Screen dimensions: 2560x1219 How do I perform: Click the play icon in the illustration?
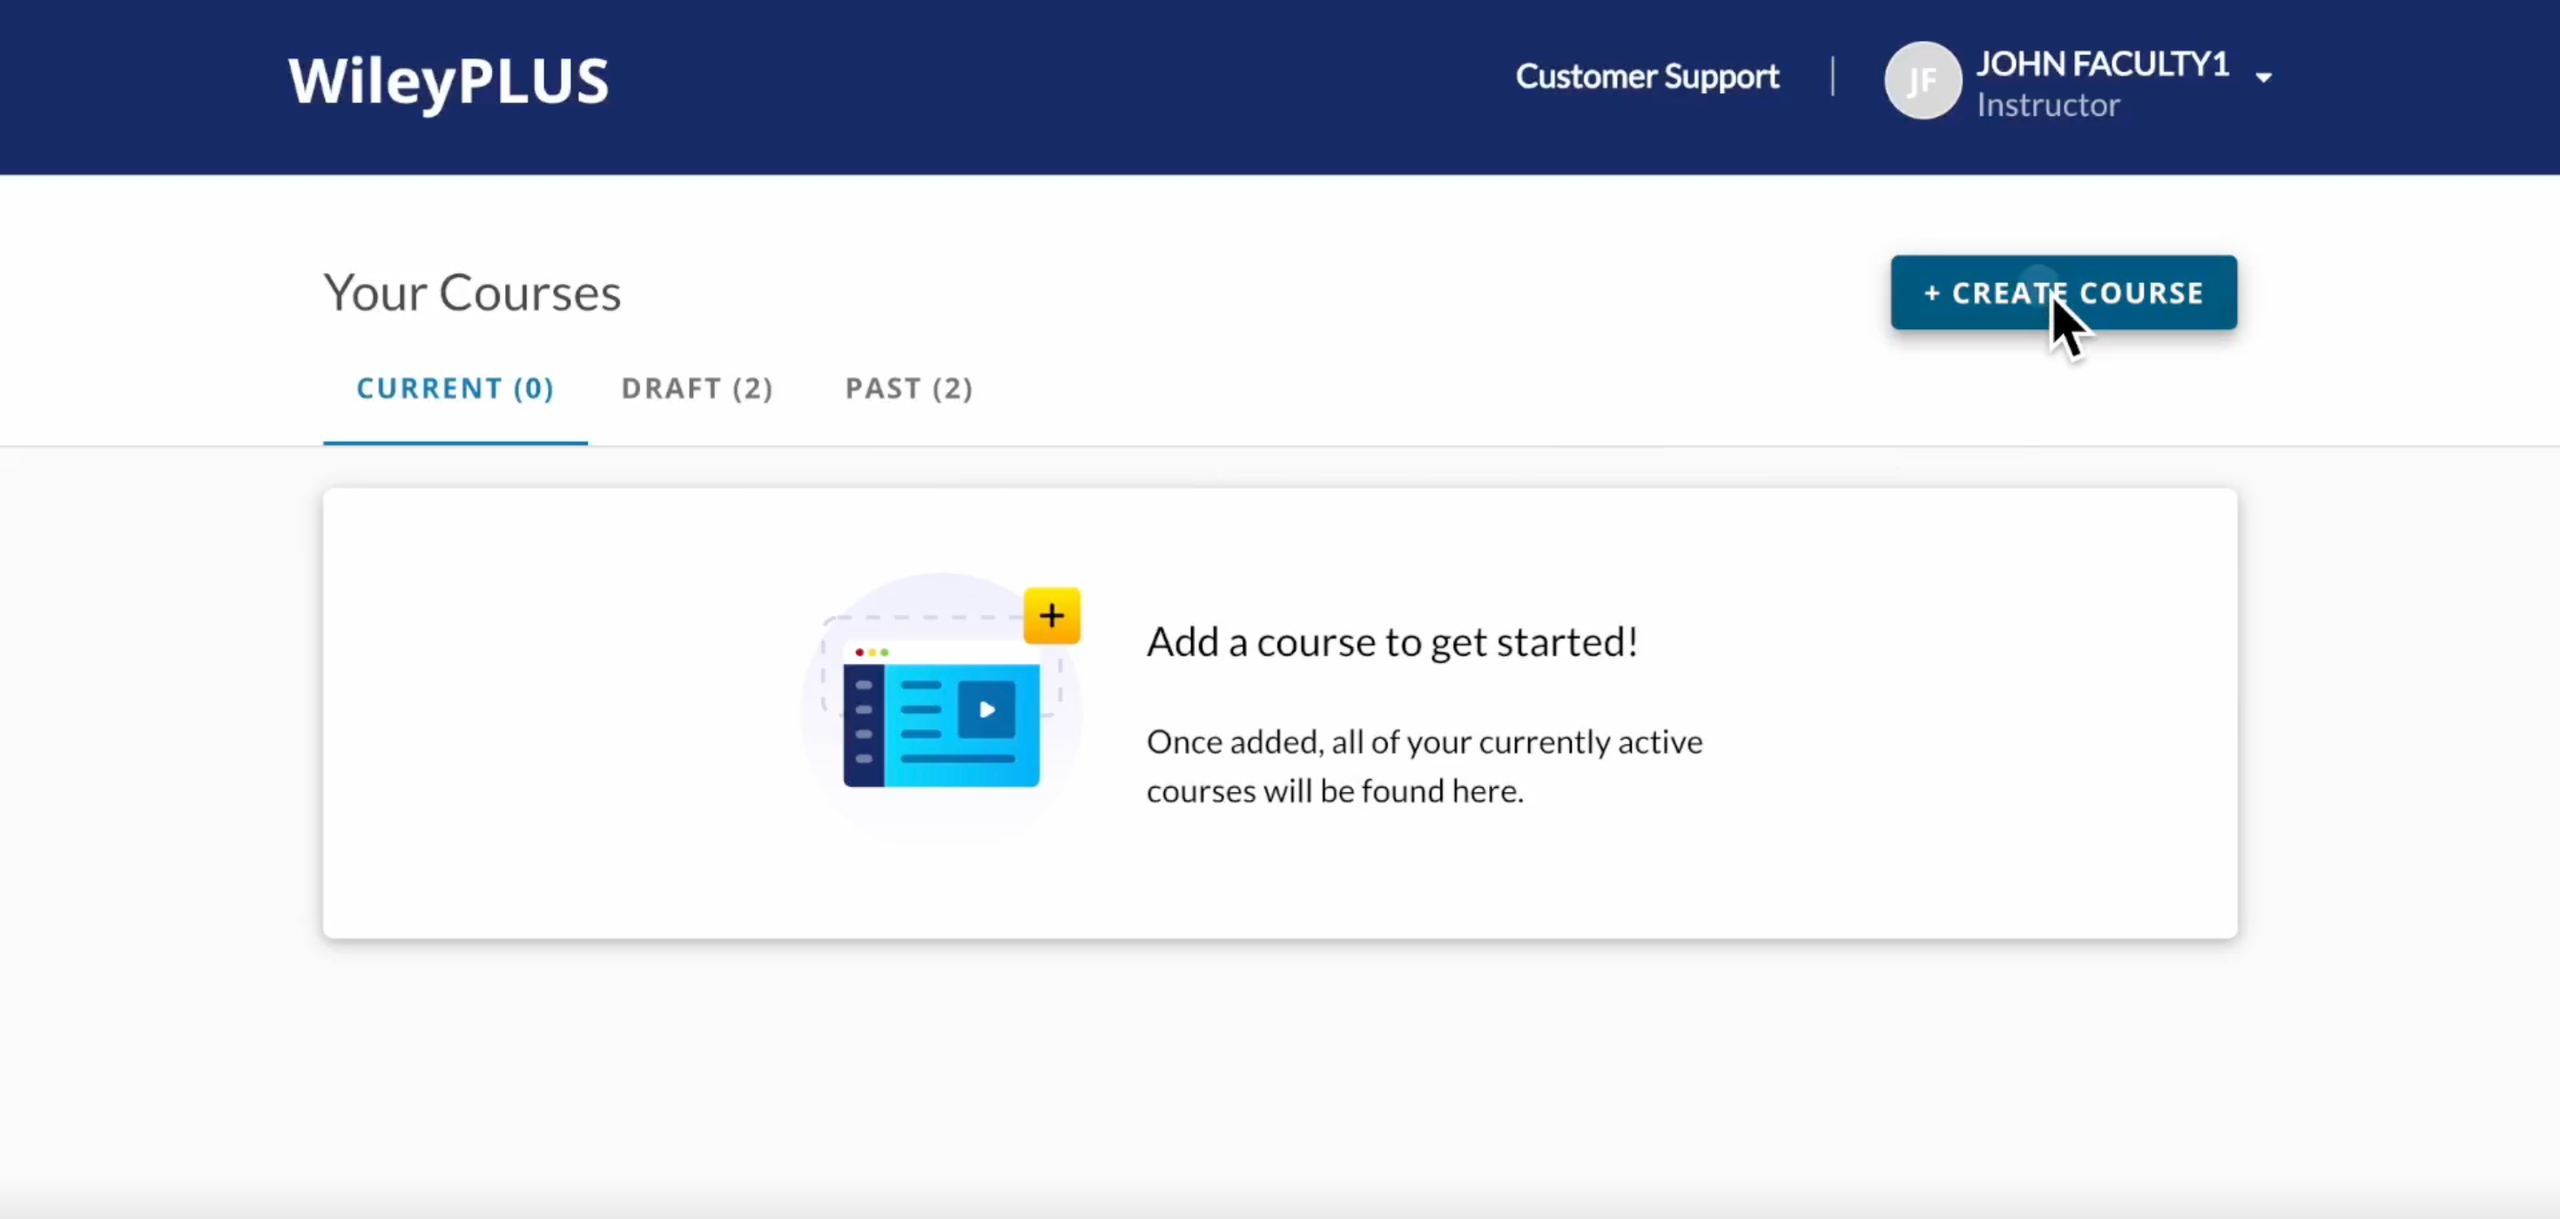point(986,710)
